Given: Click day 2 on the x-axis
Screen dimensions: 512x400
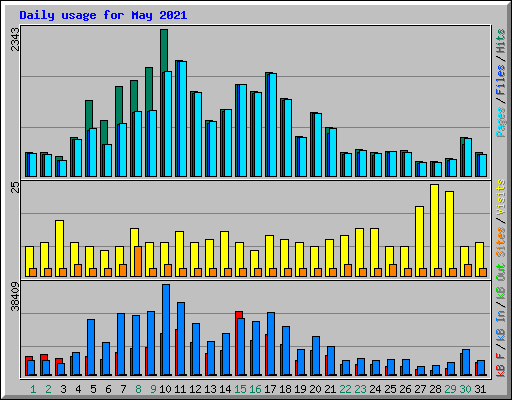Looking at the screenshot, I should click(48, 389).
